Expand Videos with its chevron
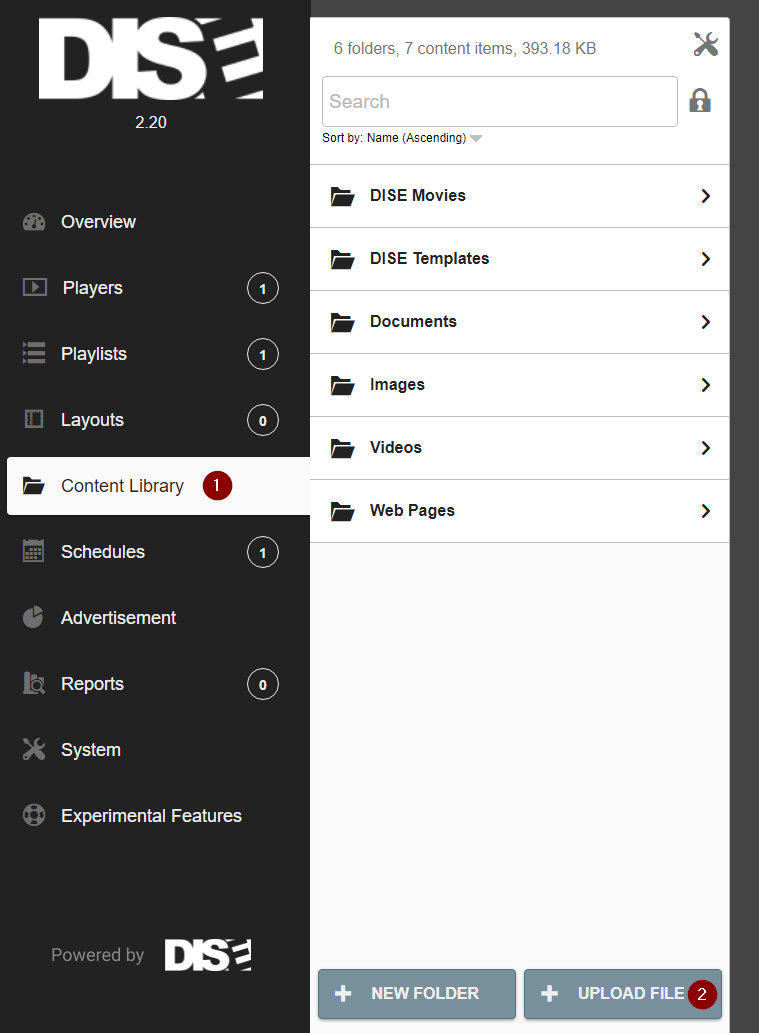 (706, 448)
